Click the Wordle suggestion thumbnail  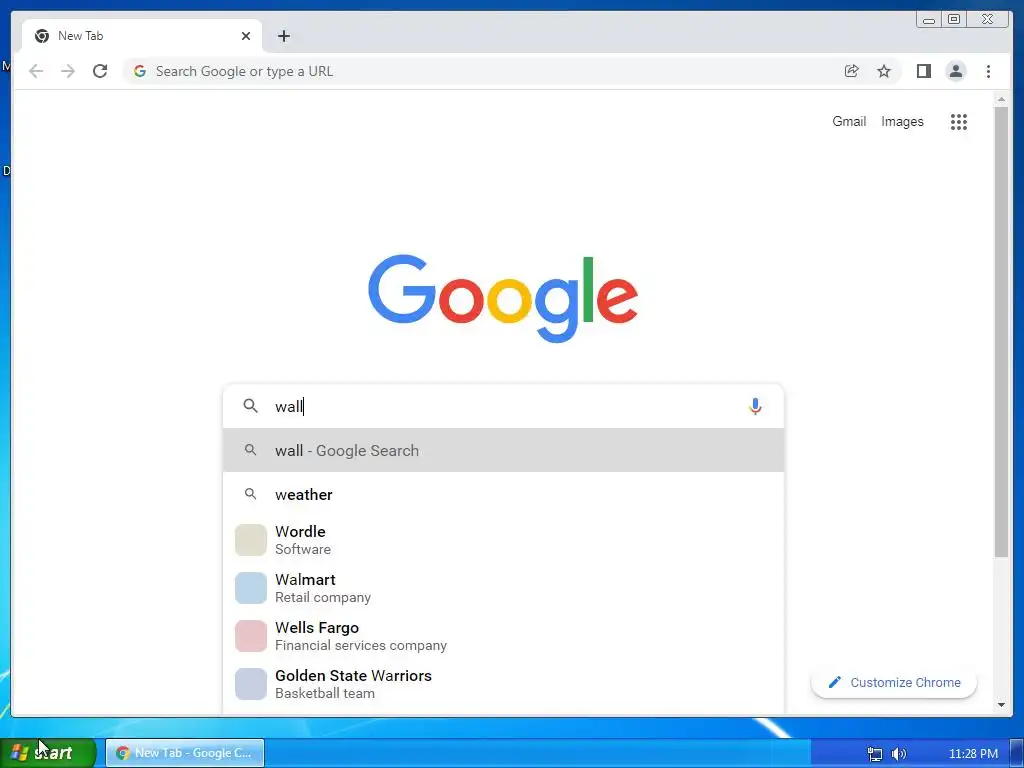(251, 540)
